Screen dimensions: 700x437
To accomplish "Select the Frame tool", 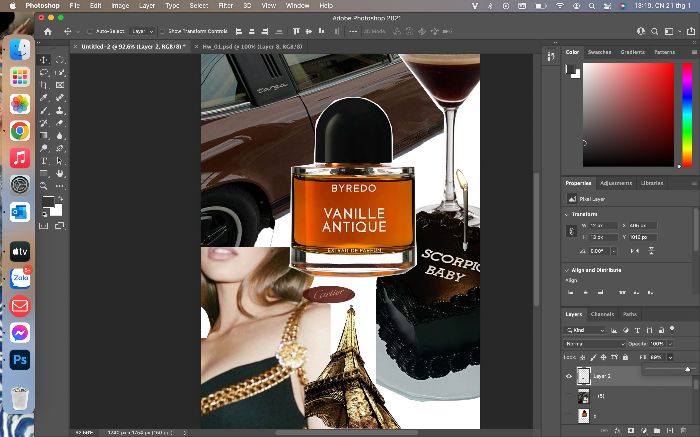I will tap(60, 85).
